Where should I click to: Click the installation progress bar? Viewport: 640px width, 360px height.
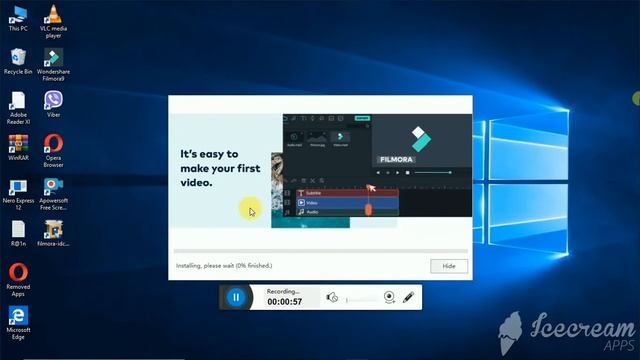(x=320, y=251)
